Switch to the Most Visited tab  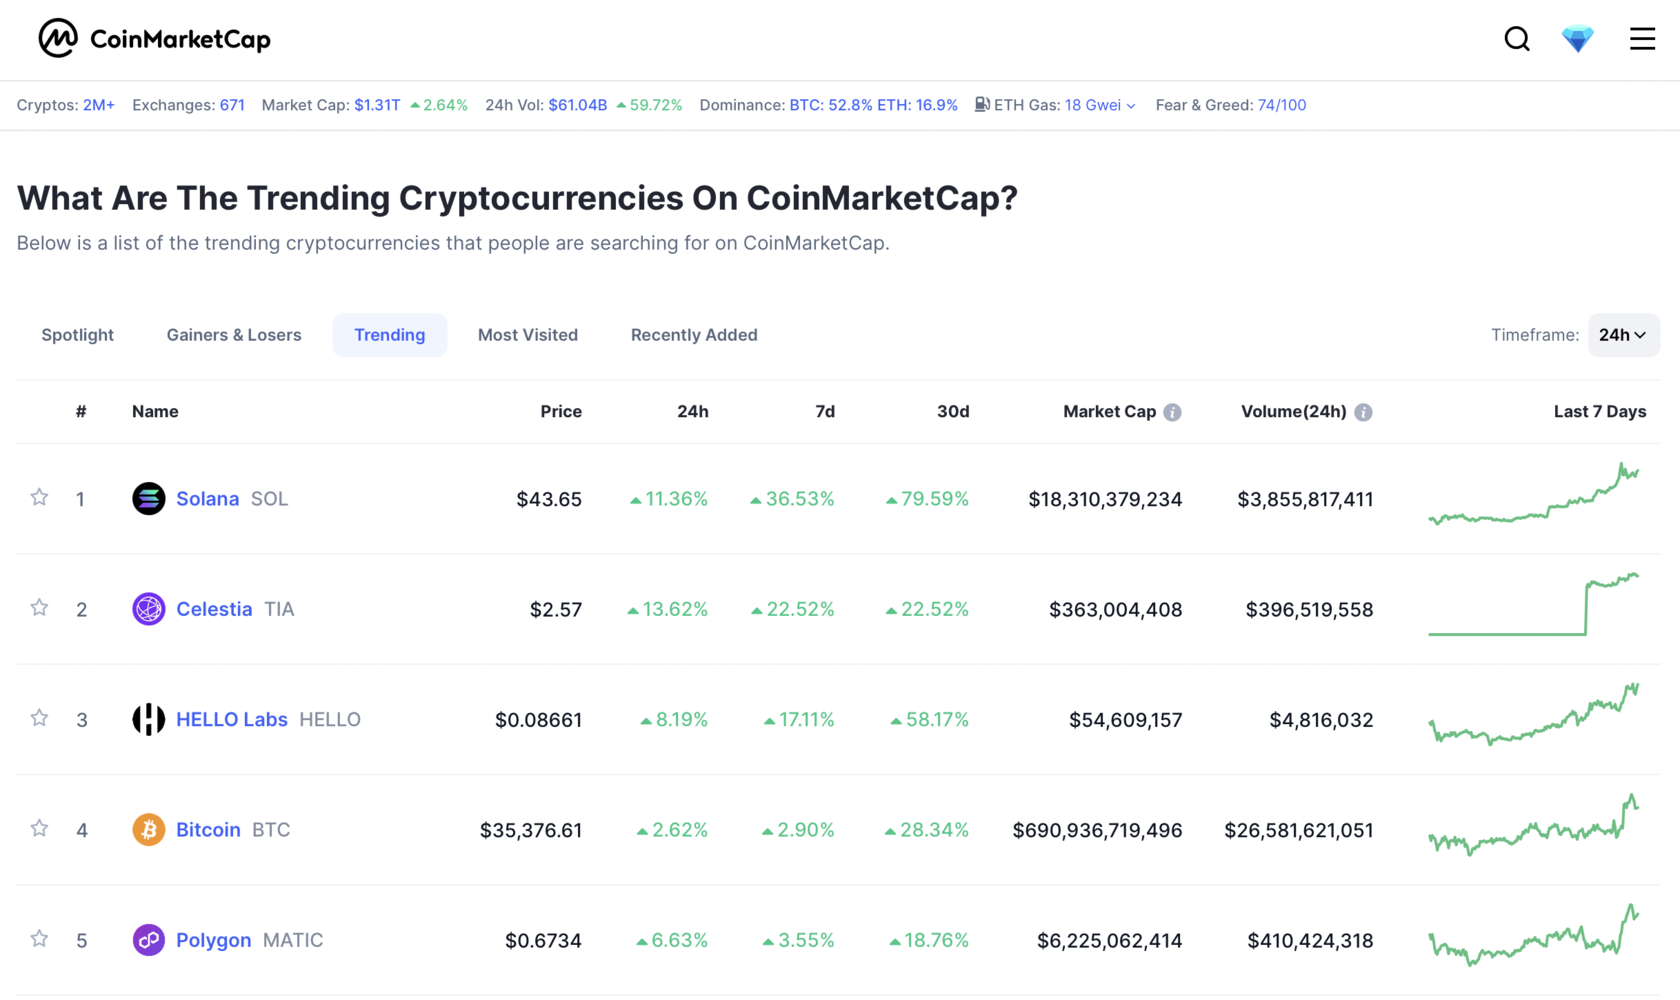[527, 334]
